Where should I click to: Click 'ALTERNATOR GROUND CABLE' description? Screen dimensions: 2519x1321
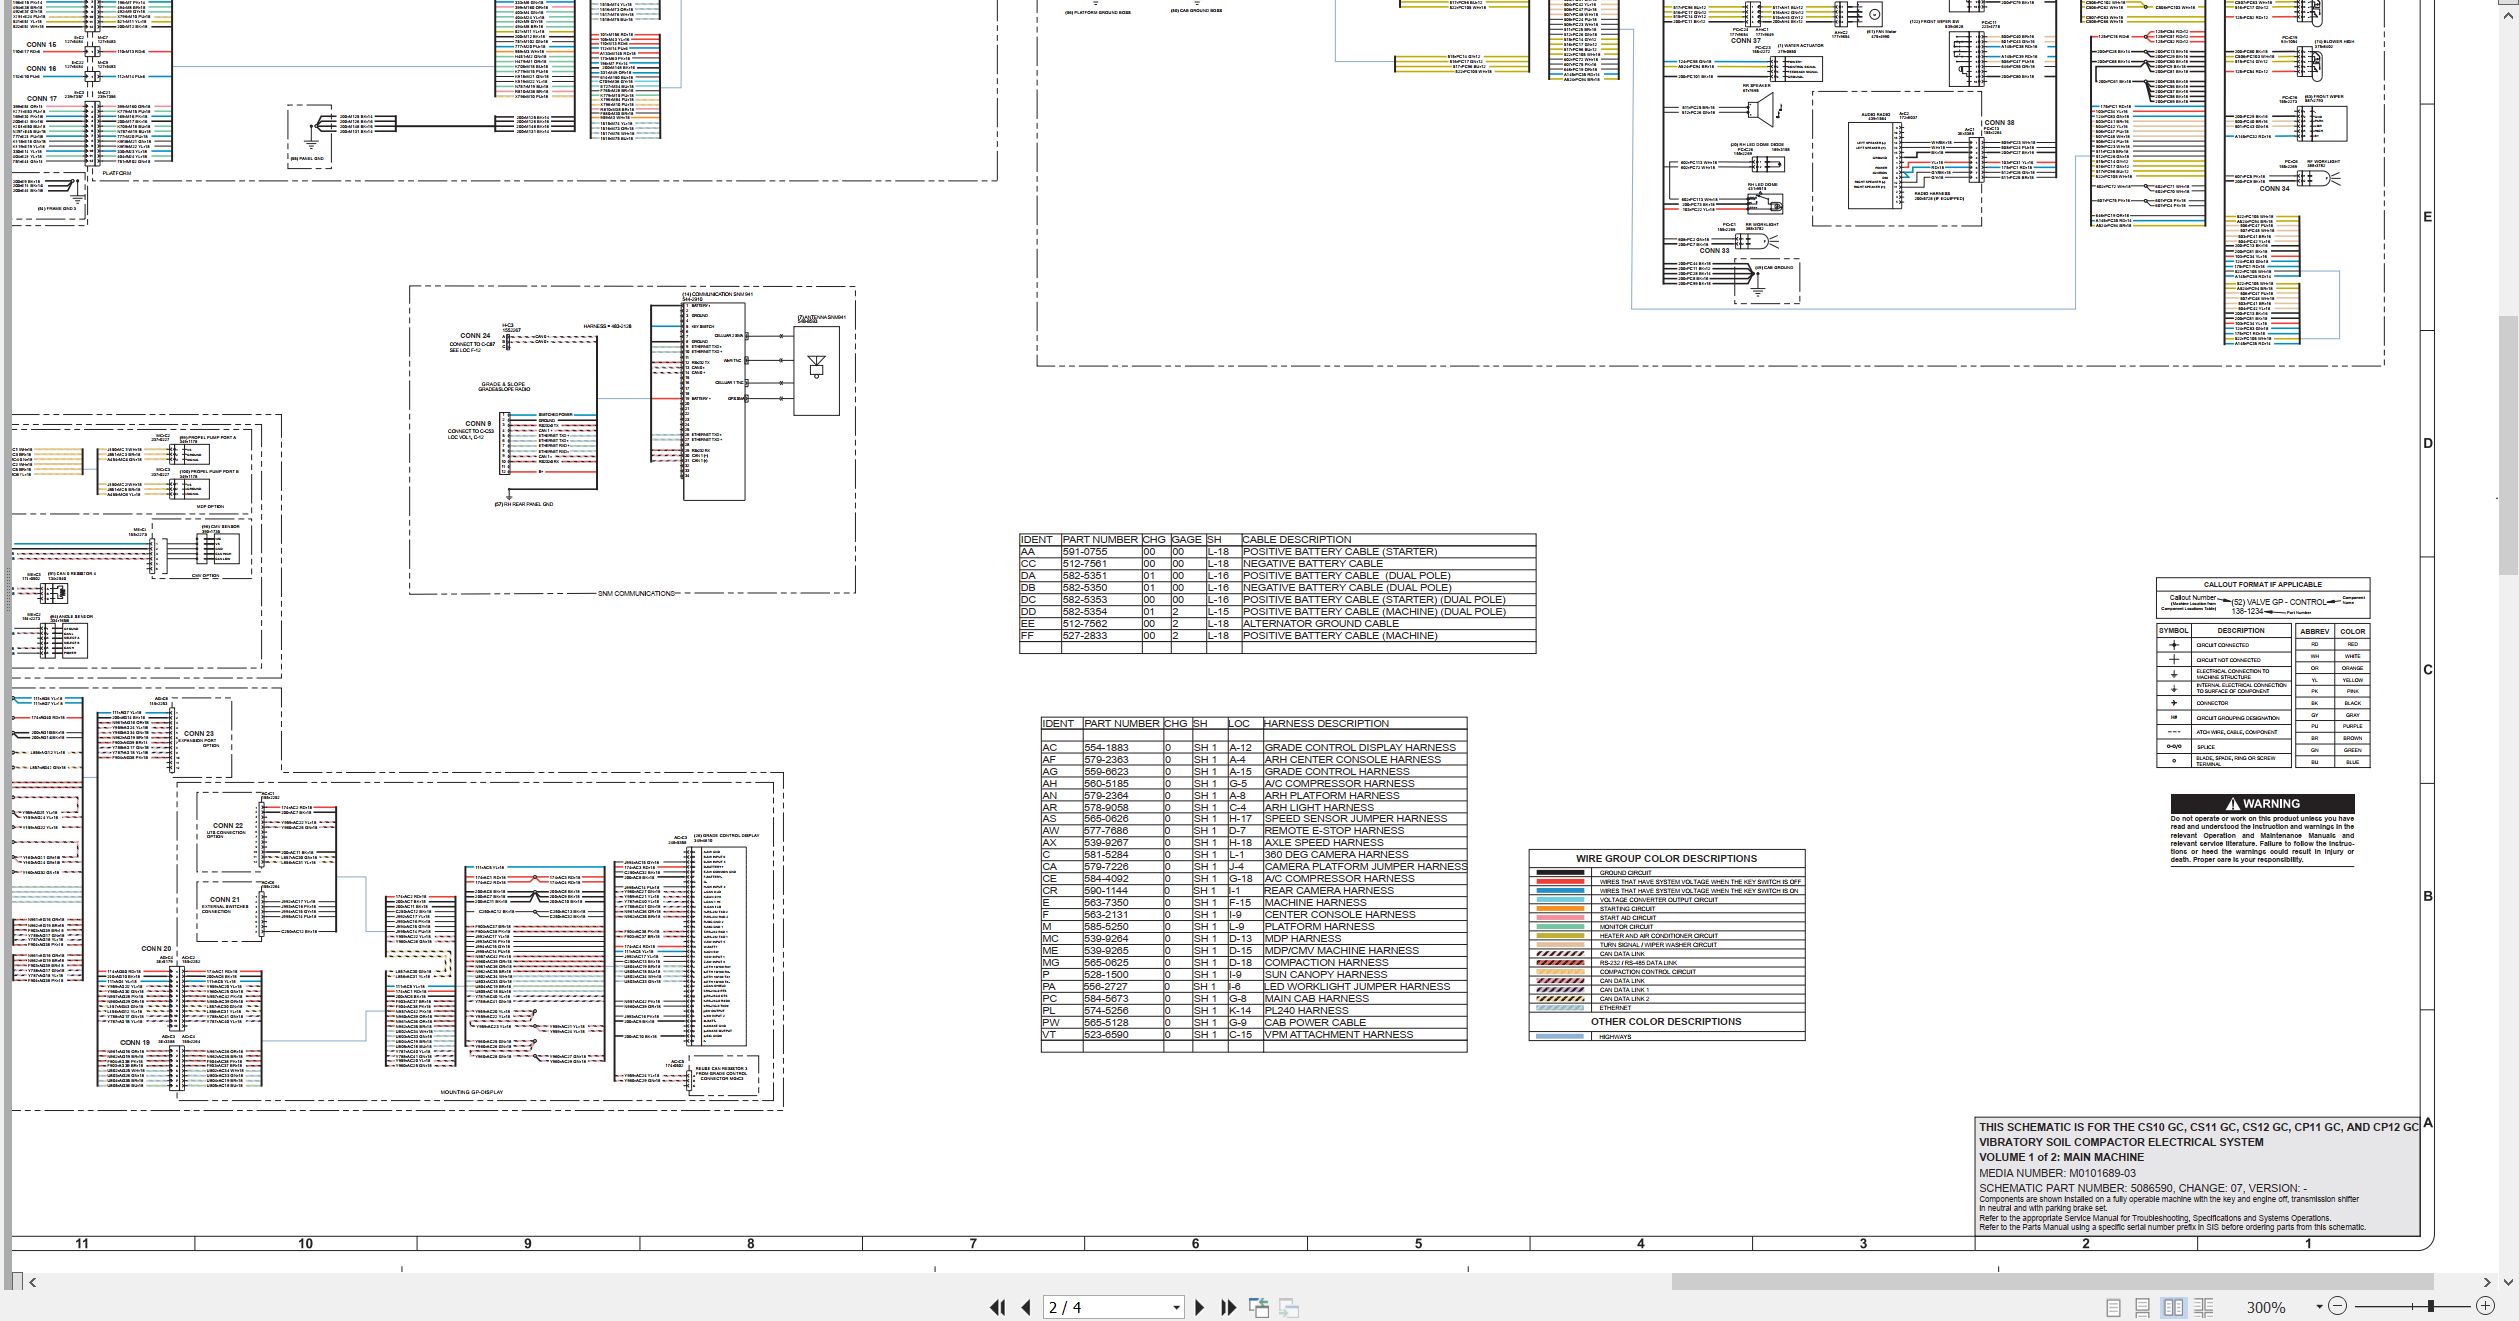[x=1320, y=624]
